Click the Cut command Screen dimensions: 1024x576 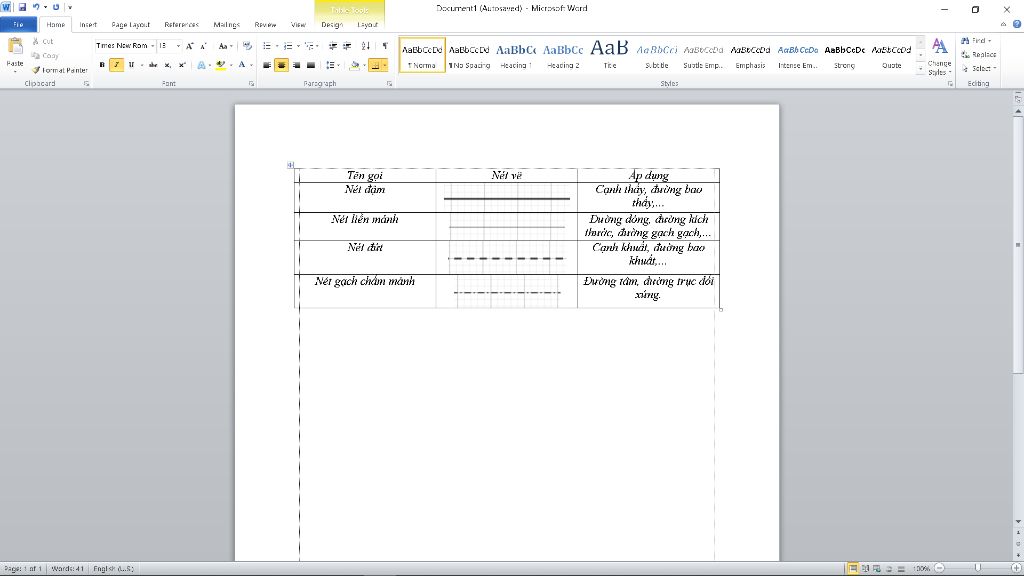point(43,41)
